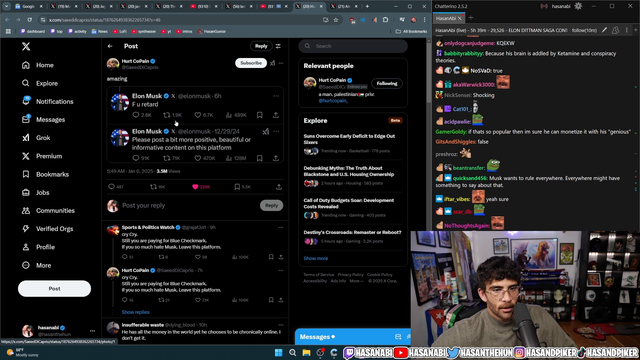Open Premium in the sidebar
The height and width of the screenshot is (360, 640).
pos(42,156)
